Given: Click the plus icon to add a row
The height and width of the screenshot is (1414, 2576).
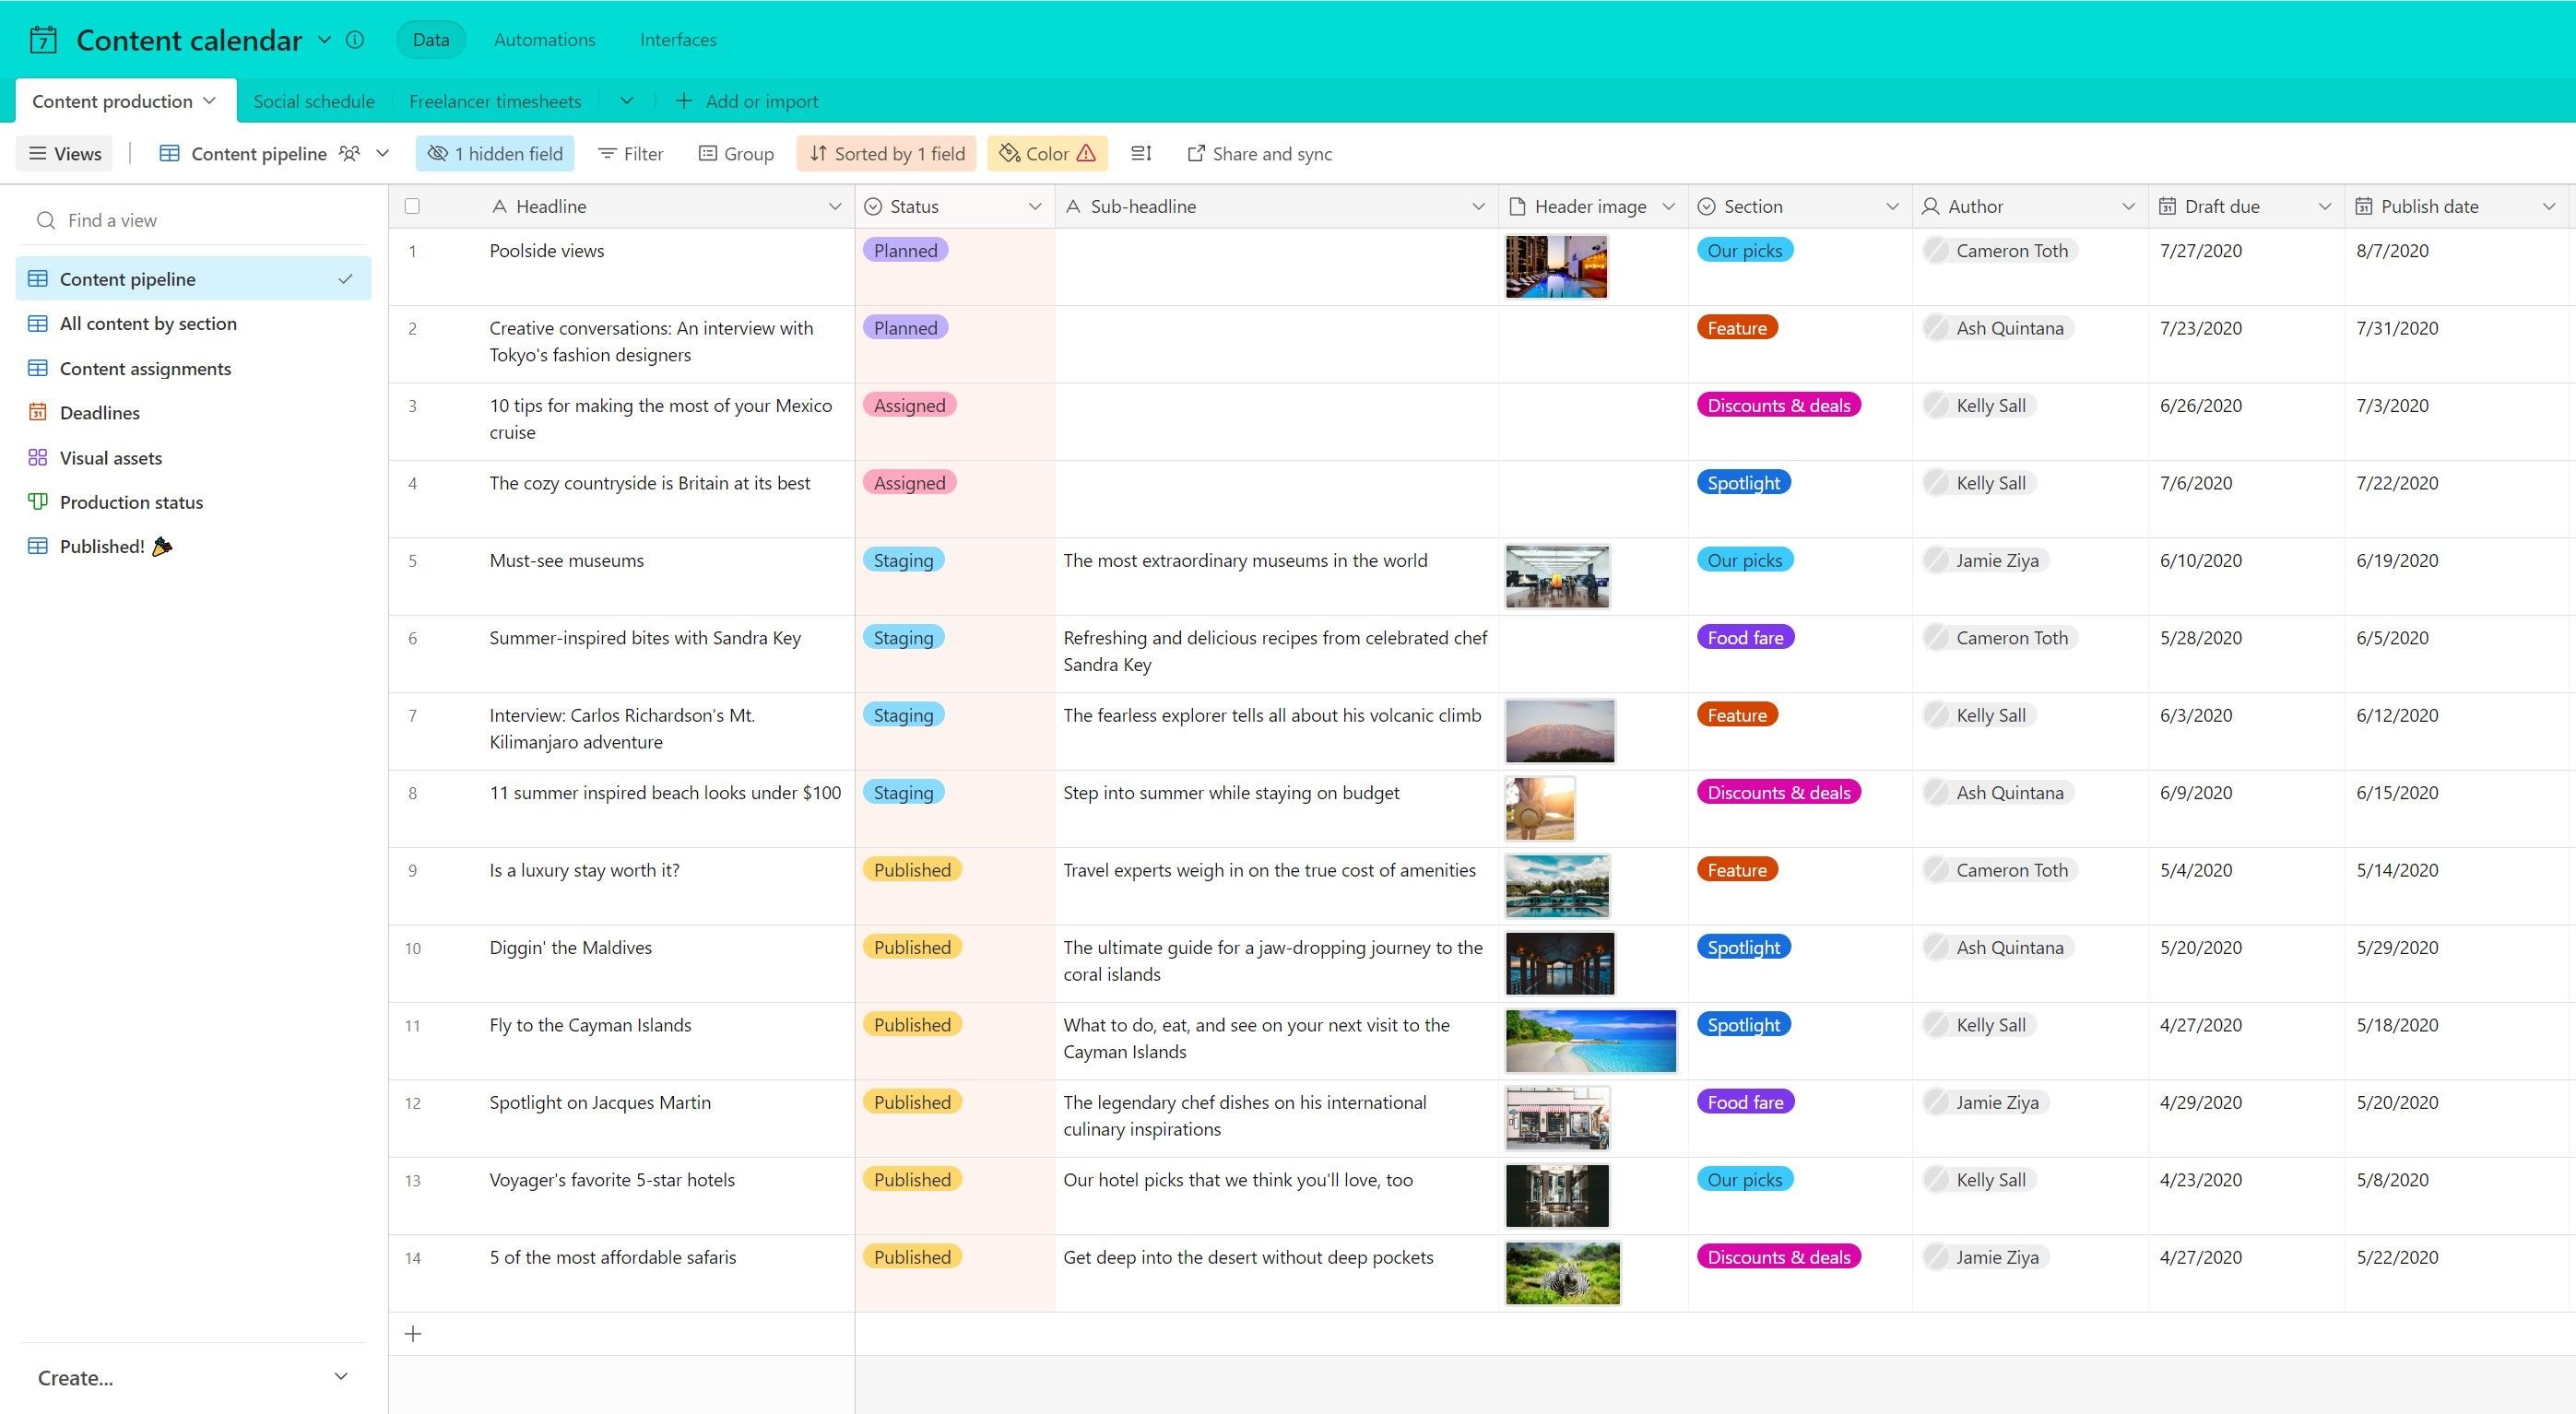Looking at the screenshot, I should 413,1333.
